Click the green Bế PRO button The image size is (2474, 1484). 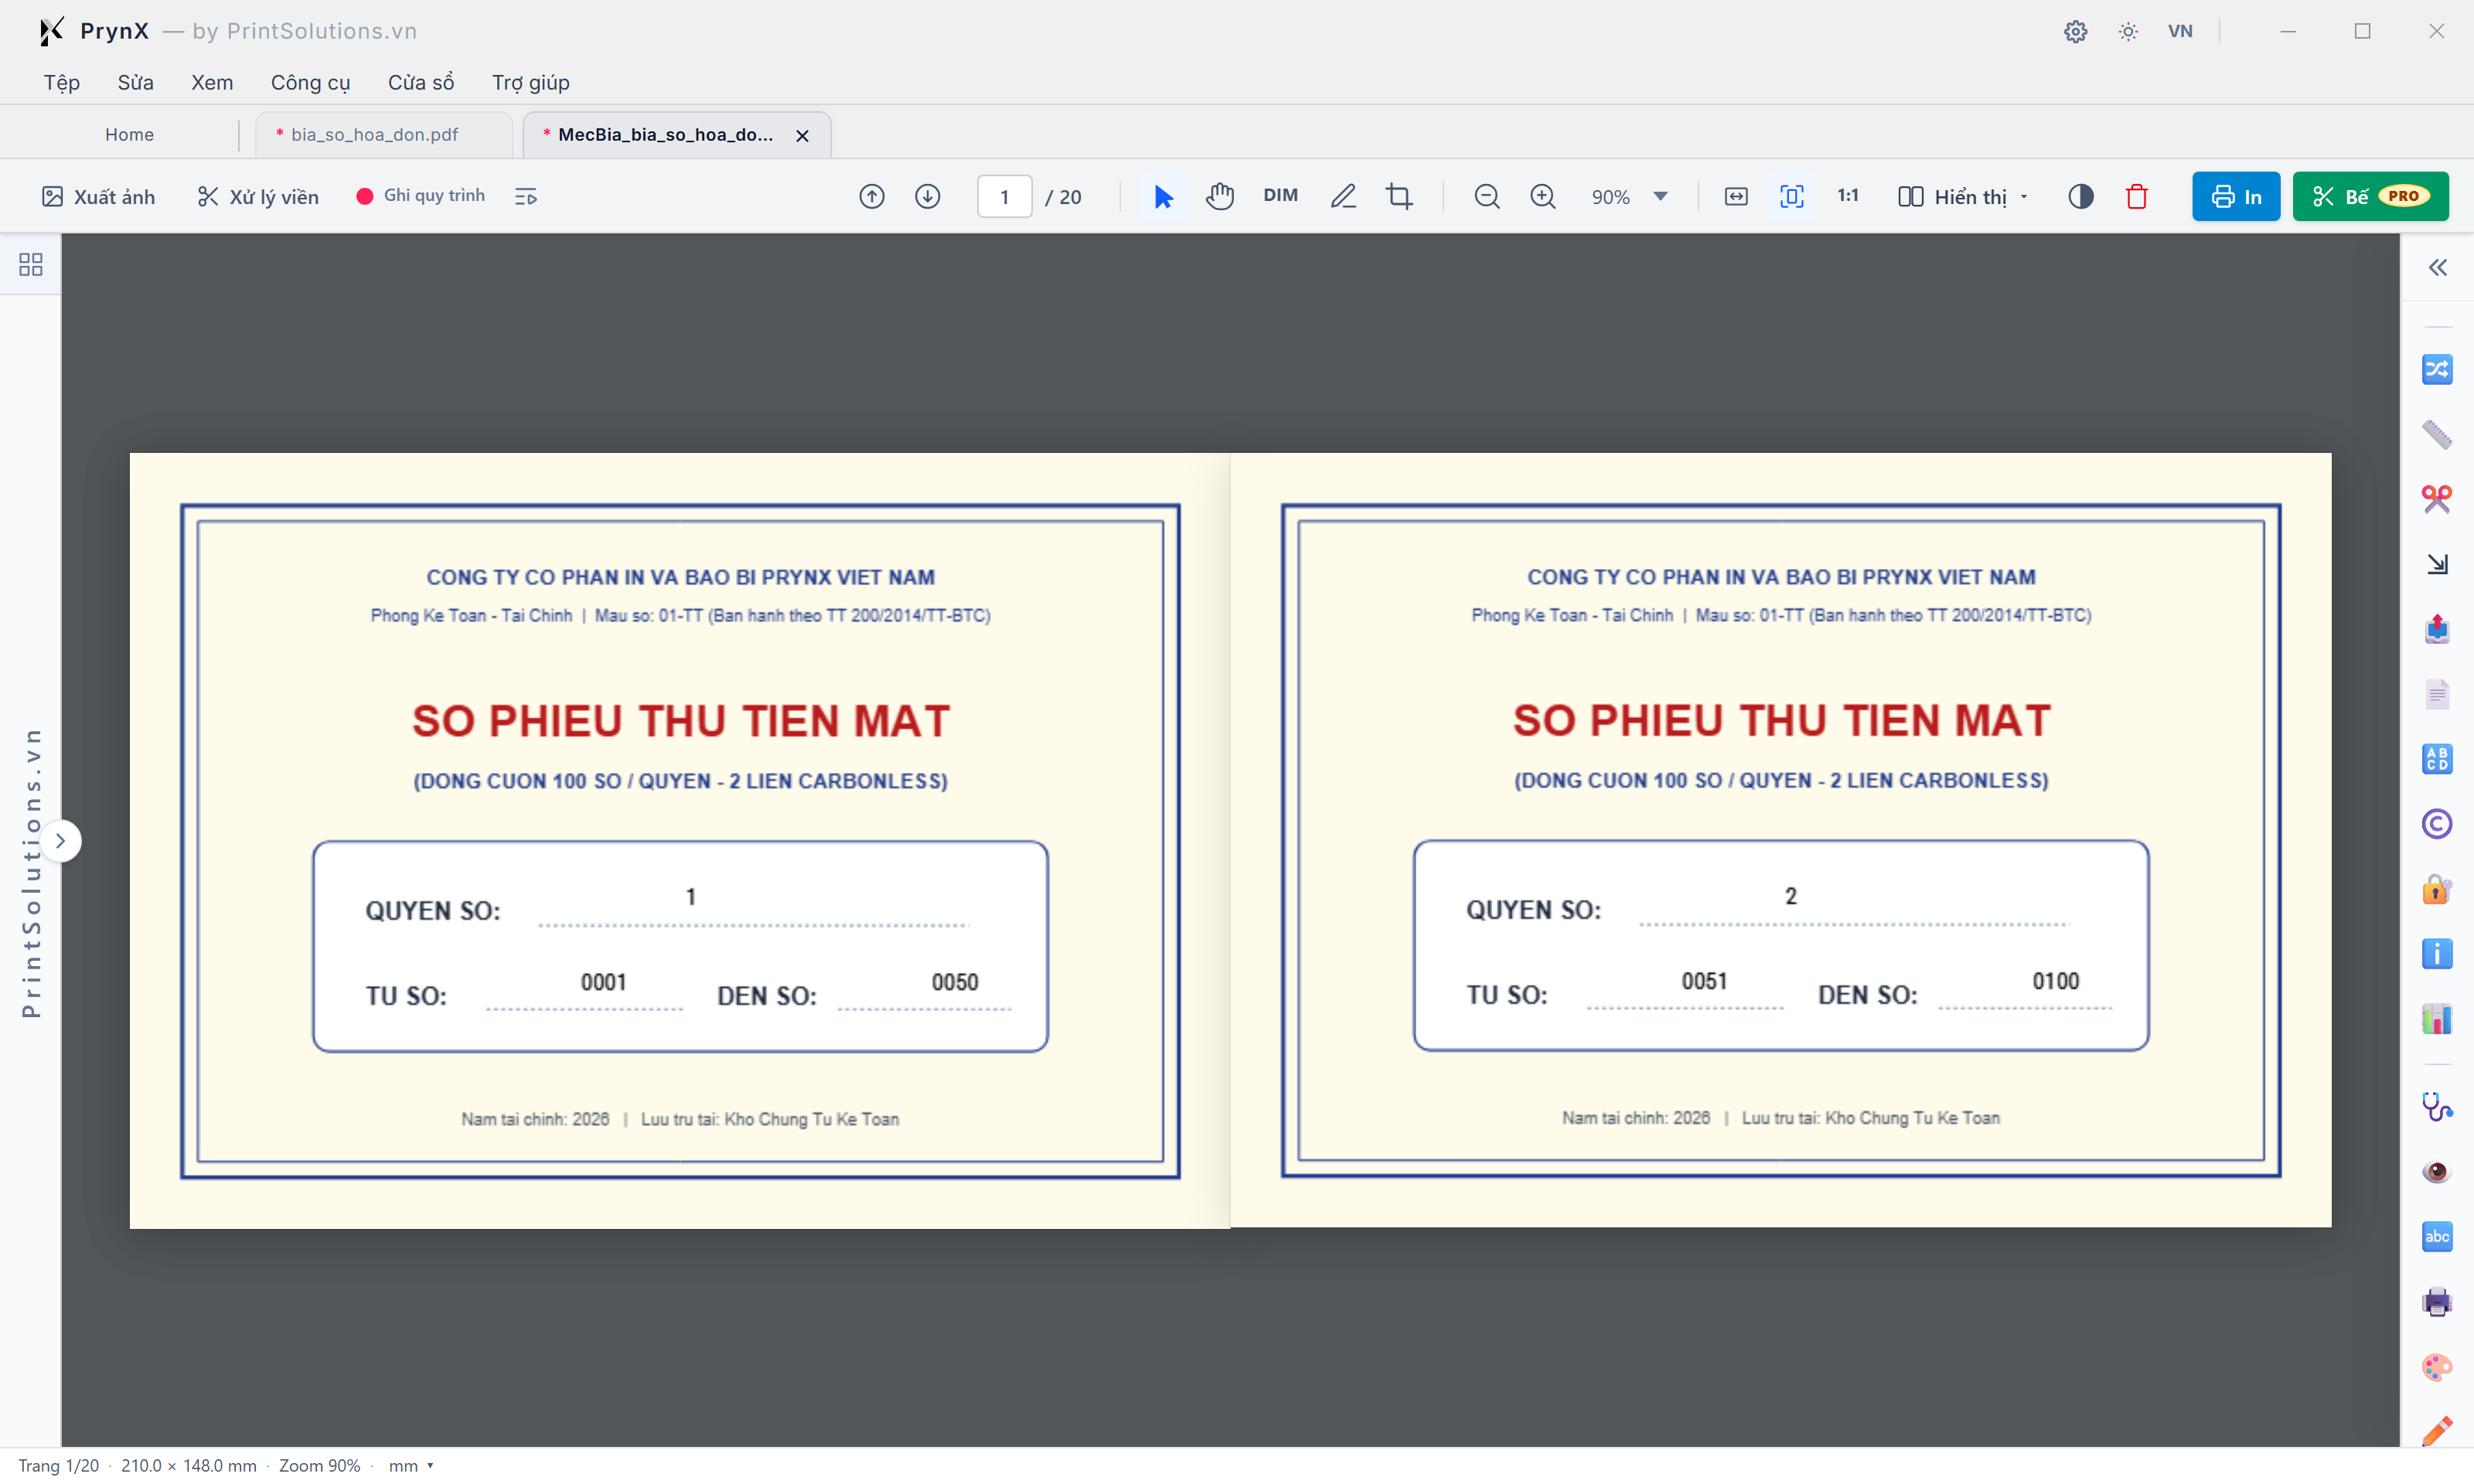coord(2370,196)
